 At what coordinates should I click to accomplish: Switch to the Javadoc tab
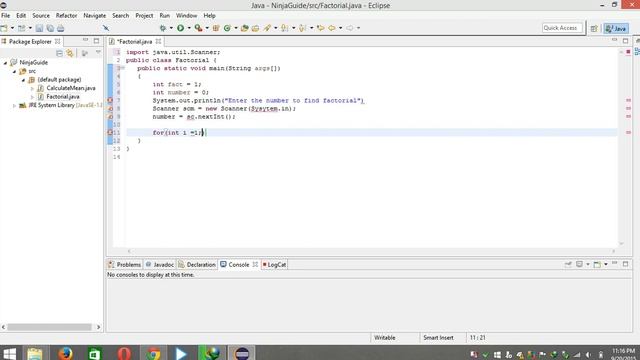(x=160, y=264)
